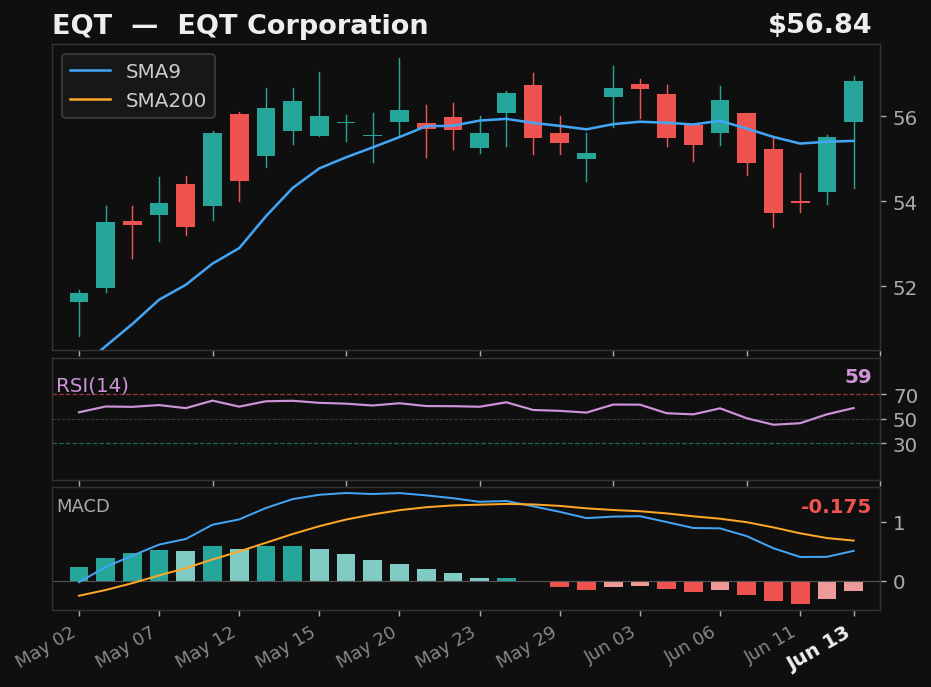Select the SMA200 legend entry
This screenshot has height=687, width=931.
(x=138, y=100)
